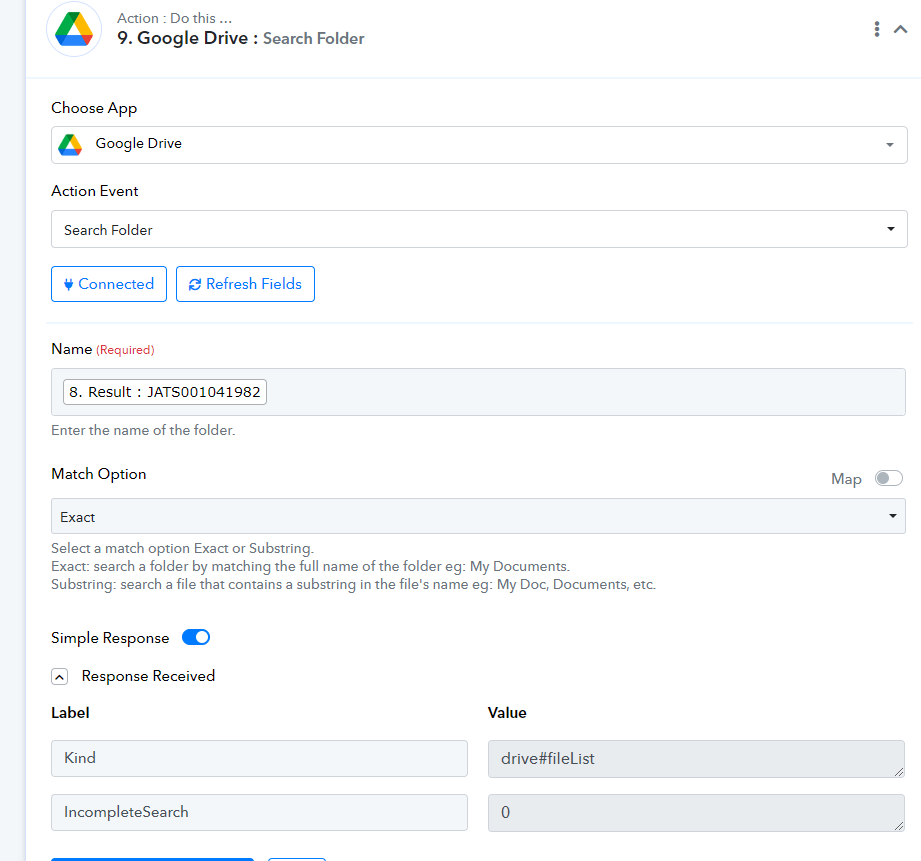Click the refresh icon in Refresh Fields button
The image size is (921, 861).
pos(194,285)
